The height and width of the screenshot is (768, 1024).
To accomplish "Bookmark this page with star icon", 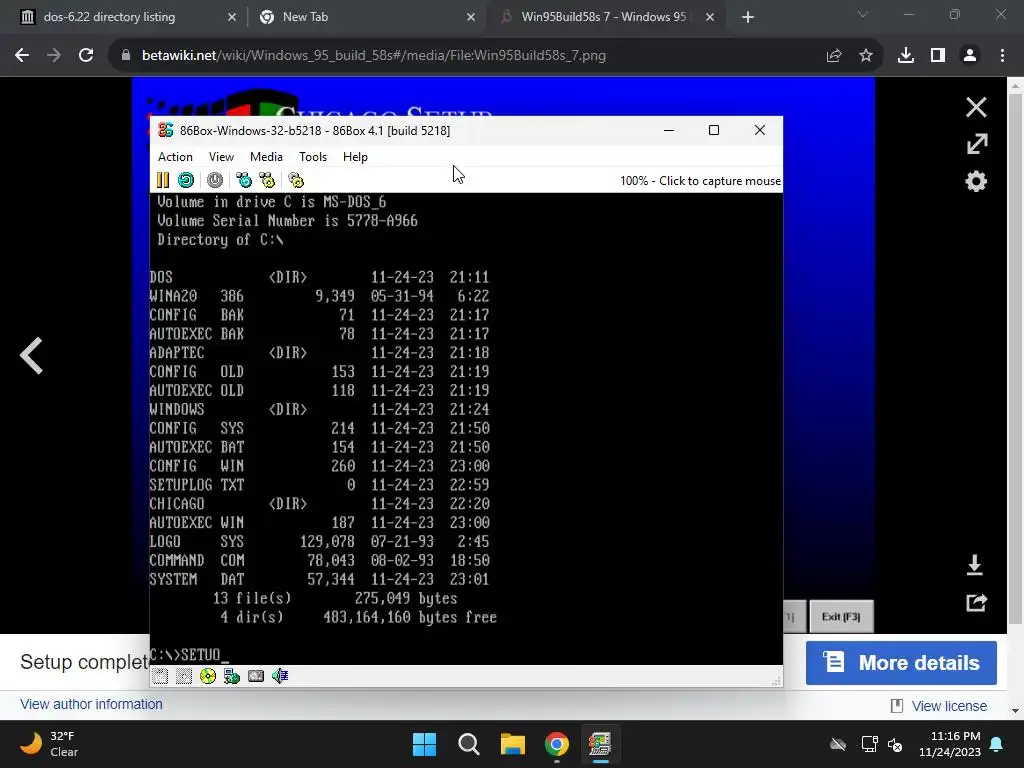I will click(866, 56).
